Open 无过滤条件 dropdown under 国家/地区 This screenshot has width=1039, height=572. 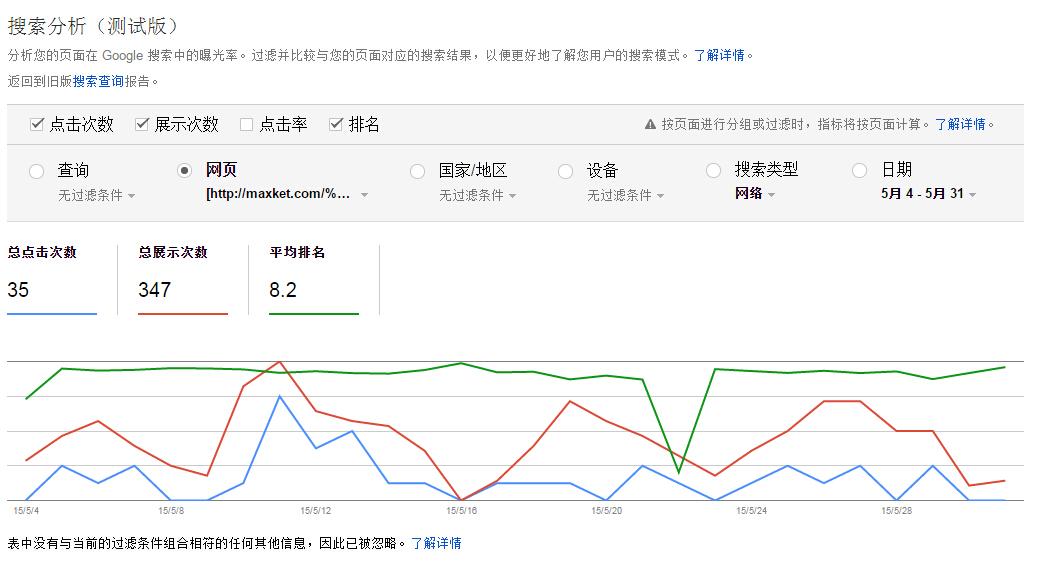[478, 196]
